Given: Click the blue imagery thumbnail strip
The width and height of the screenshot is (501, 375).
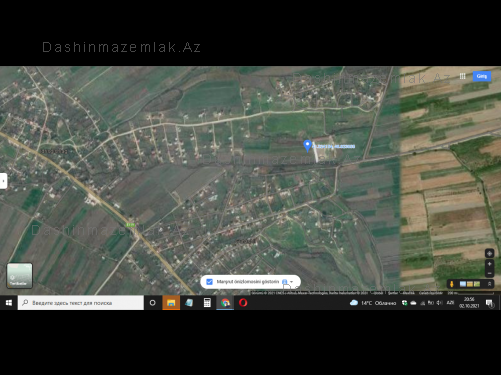Looking at the screenshot, I should click(x=463, y=284).
